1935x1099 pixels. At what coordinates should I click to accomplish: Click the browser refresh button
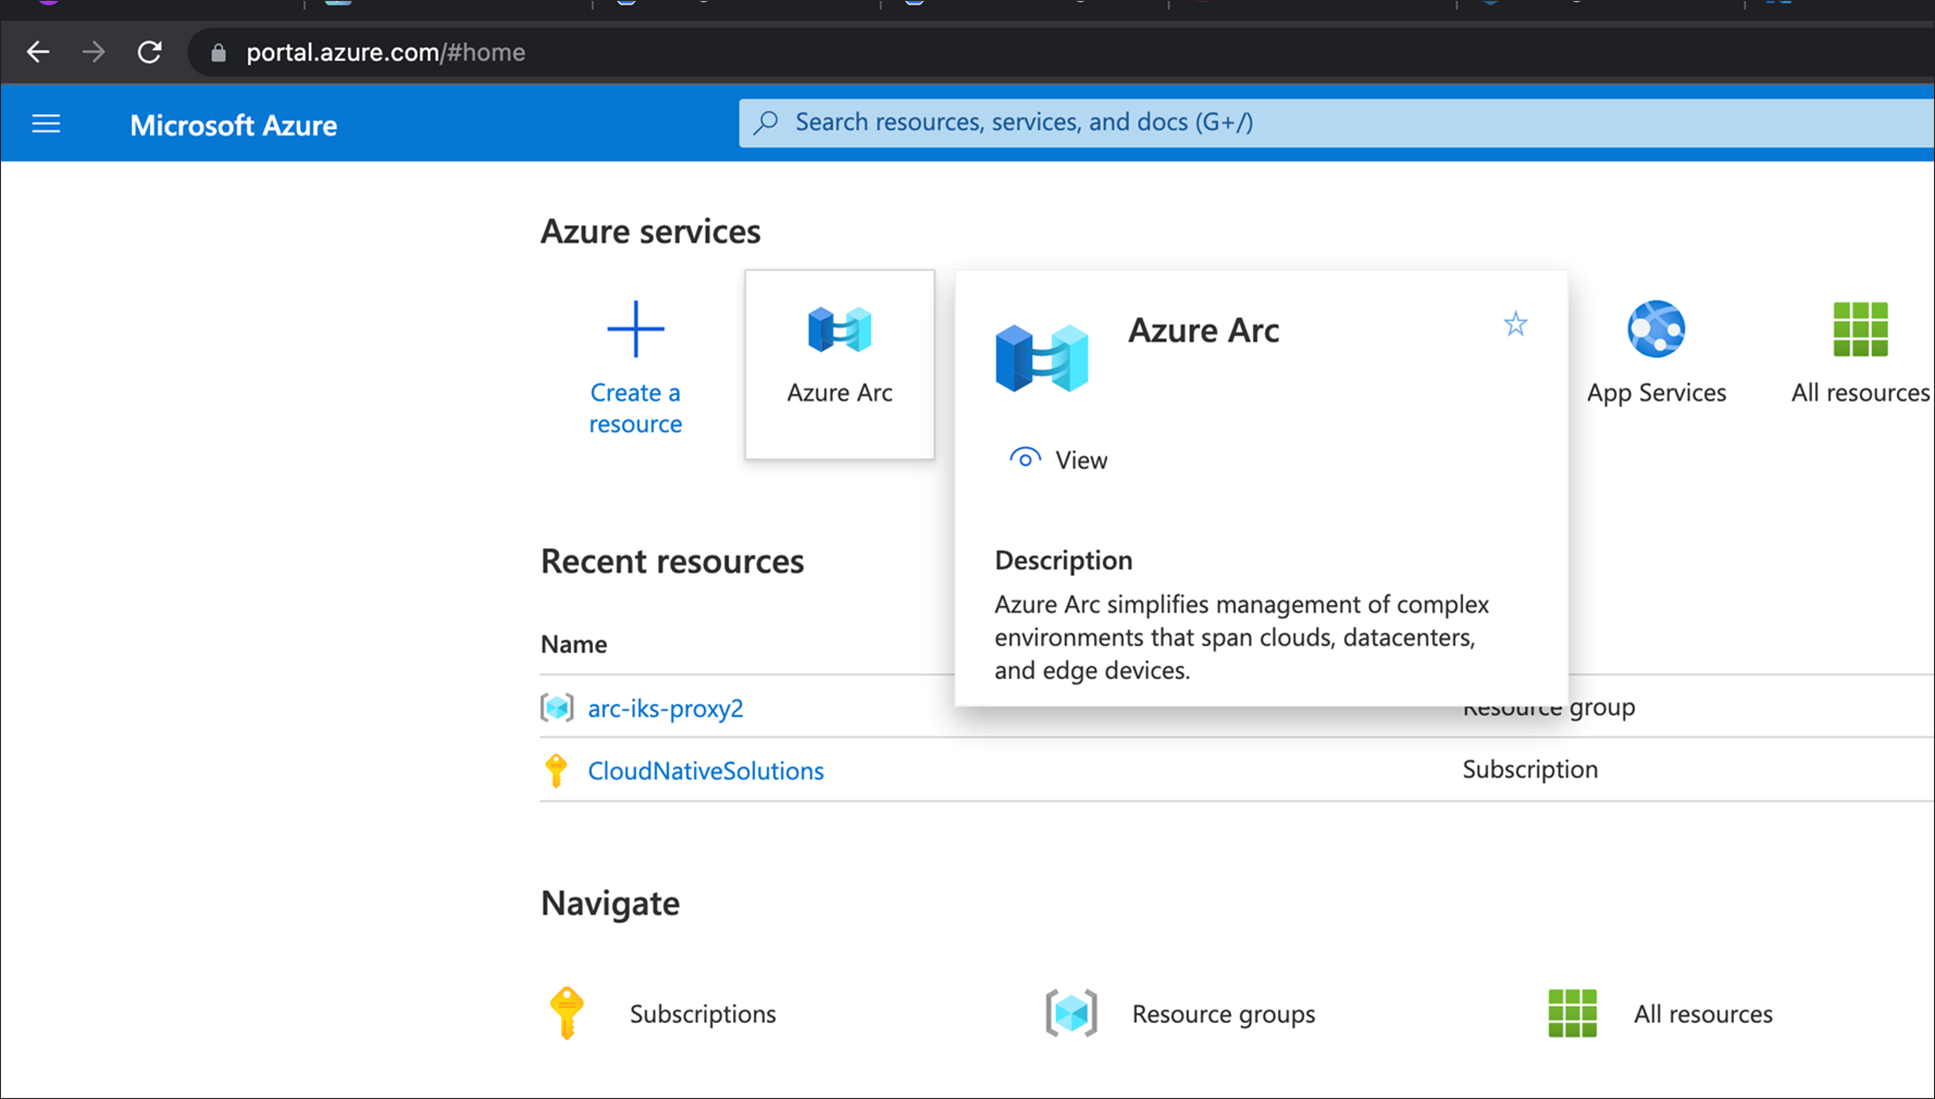pyautogui.click(x=149, y=52)
